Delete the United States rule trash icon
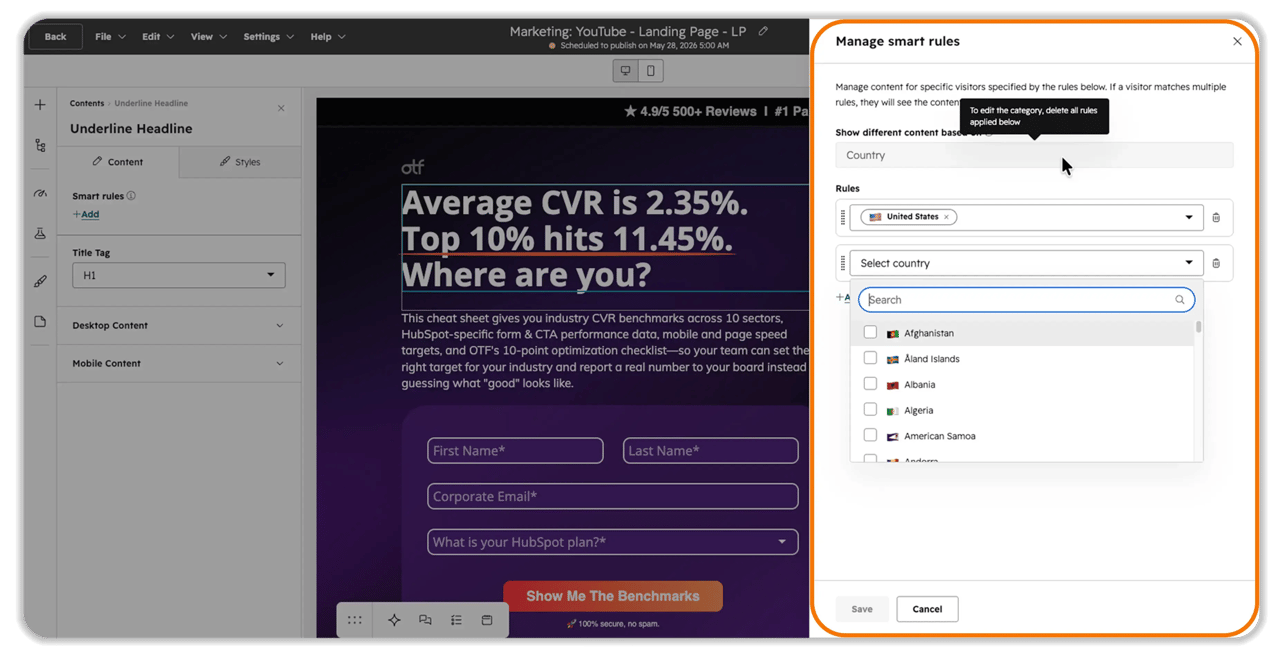Viewport: 1280px width, 665px height. pyautogui.click(x=1216, y=217)
